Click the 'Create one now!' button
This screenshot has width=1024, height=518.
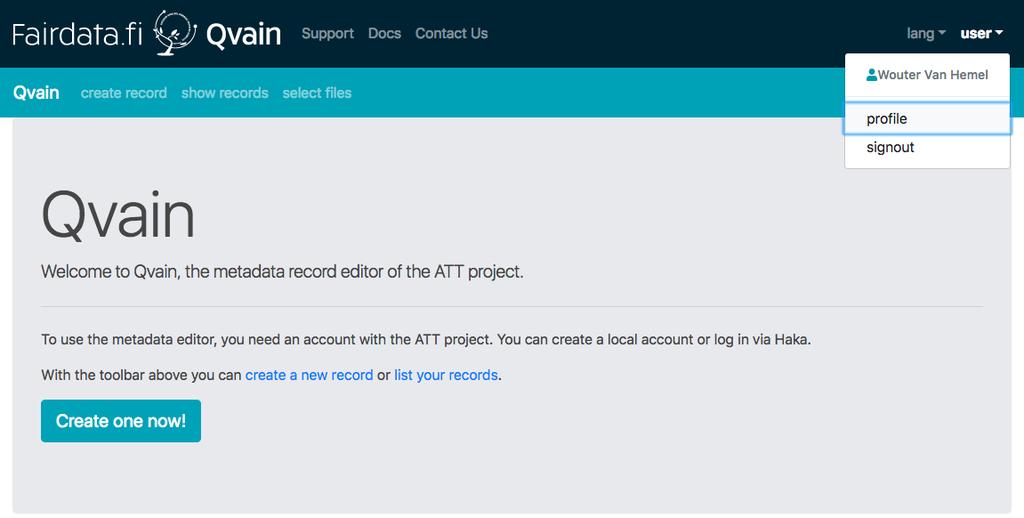pos(121,421)
